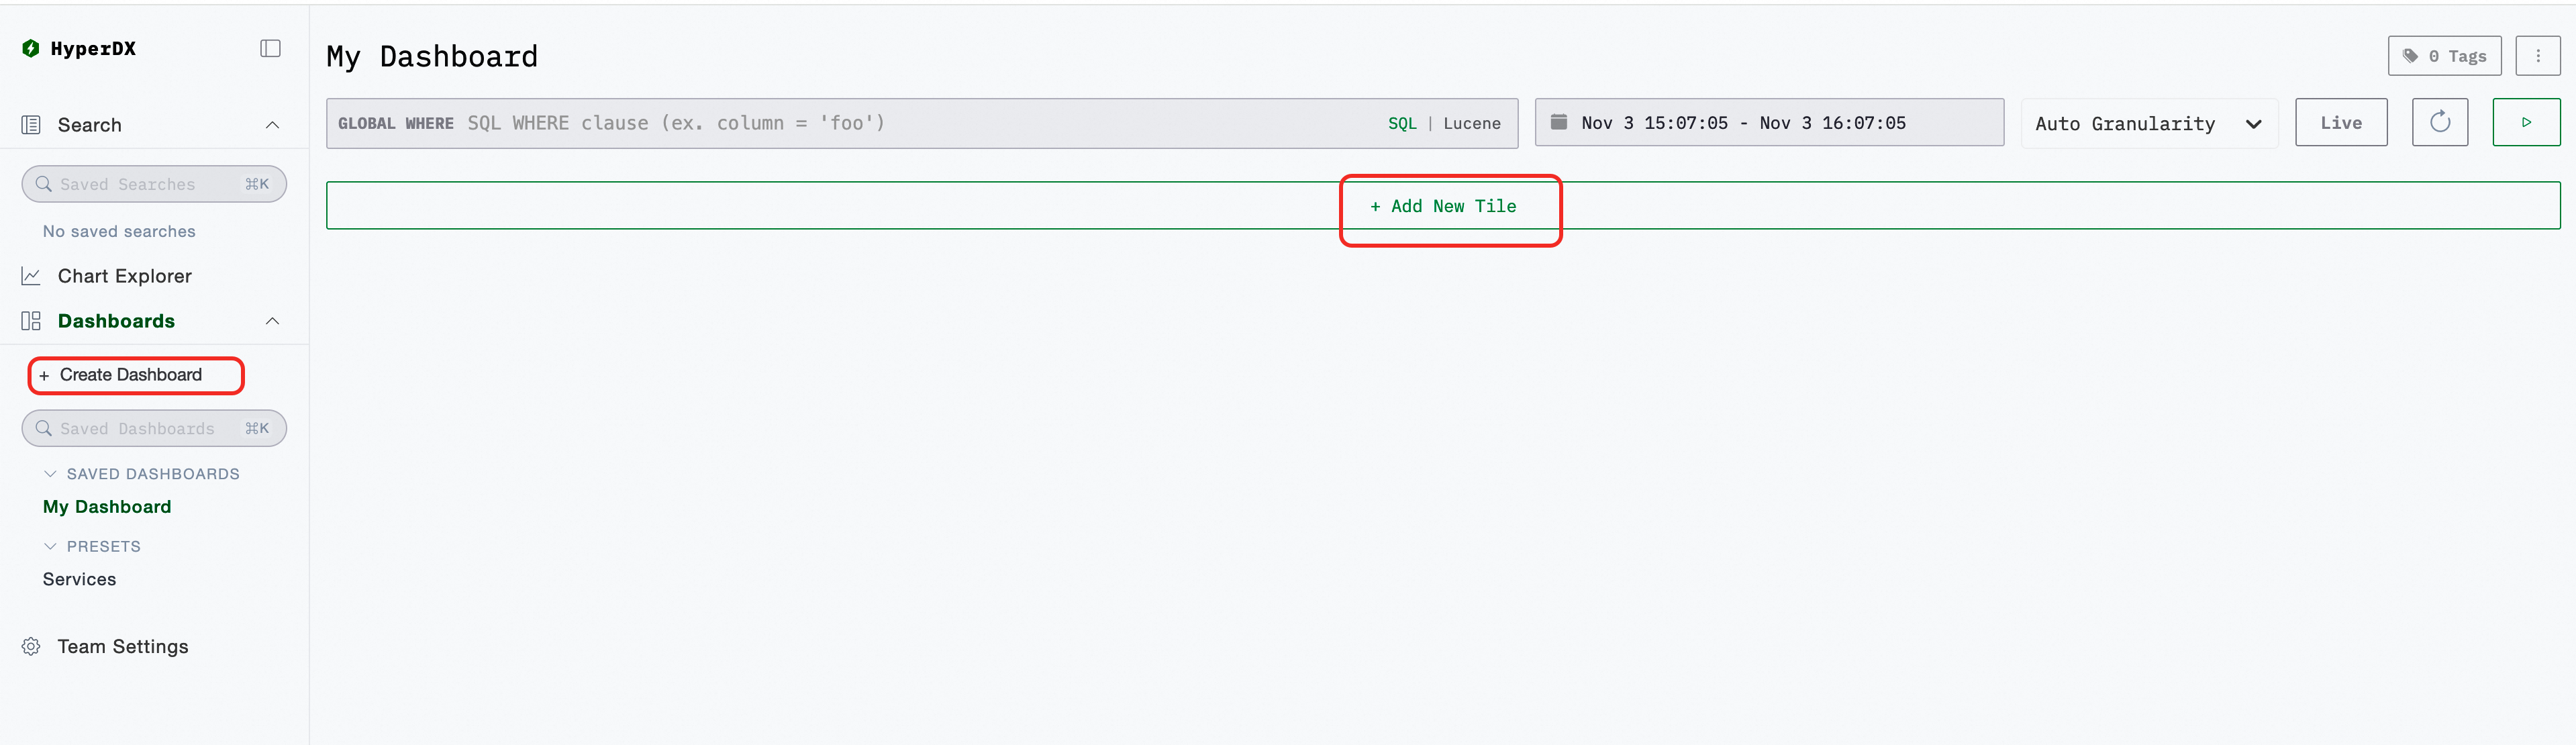Click the Global WHERE clause input
The width and height of the screenshot is (2576, 745).
tap(900, 123)
